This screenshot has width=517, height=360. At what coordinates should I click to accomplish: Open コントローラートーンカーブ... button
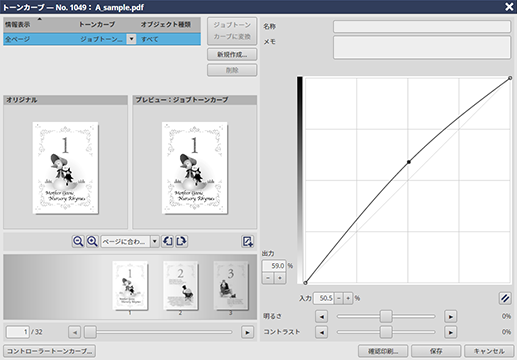tap(49, 351)
